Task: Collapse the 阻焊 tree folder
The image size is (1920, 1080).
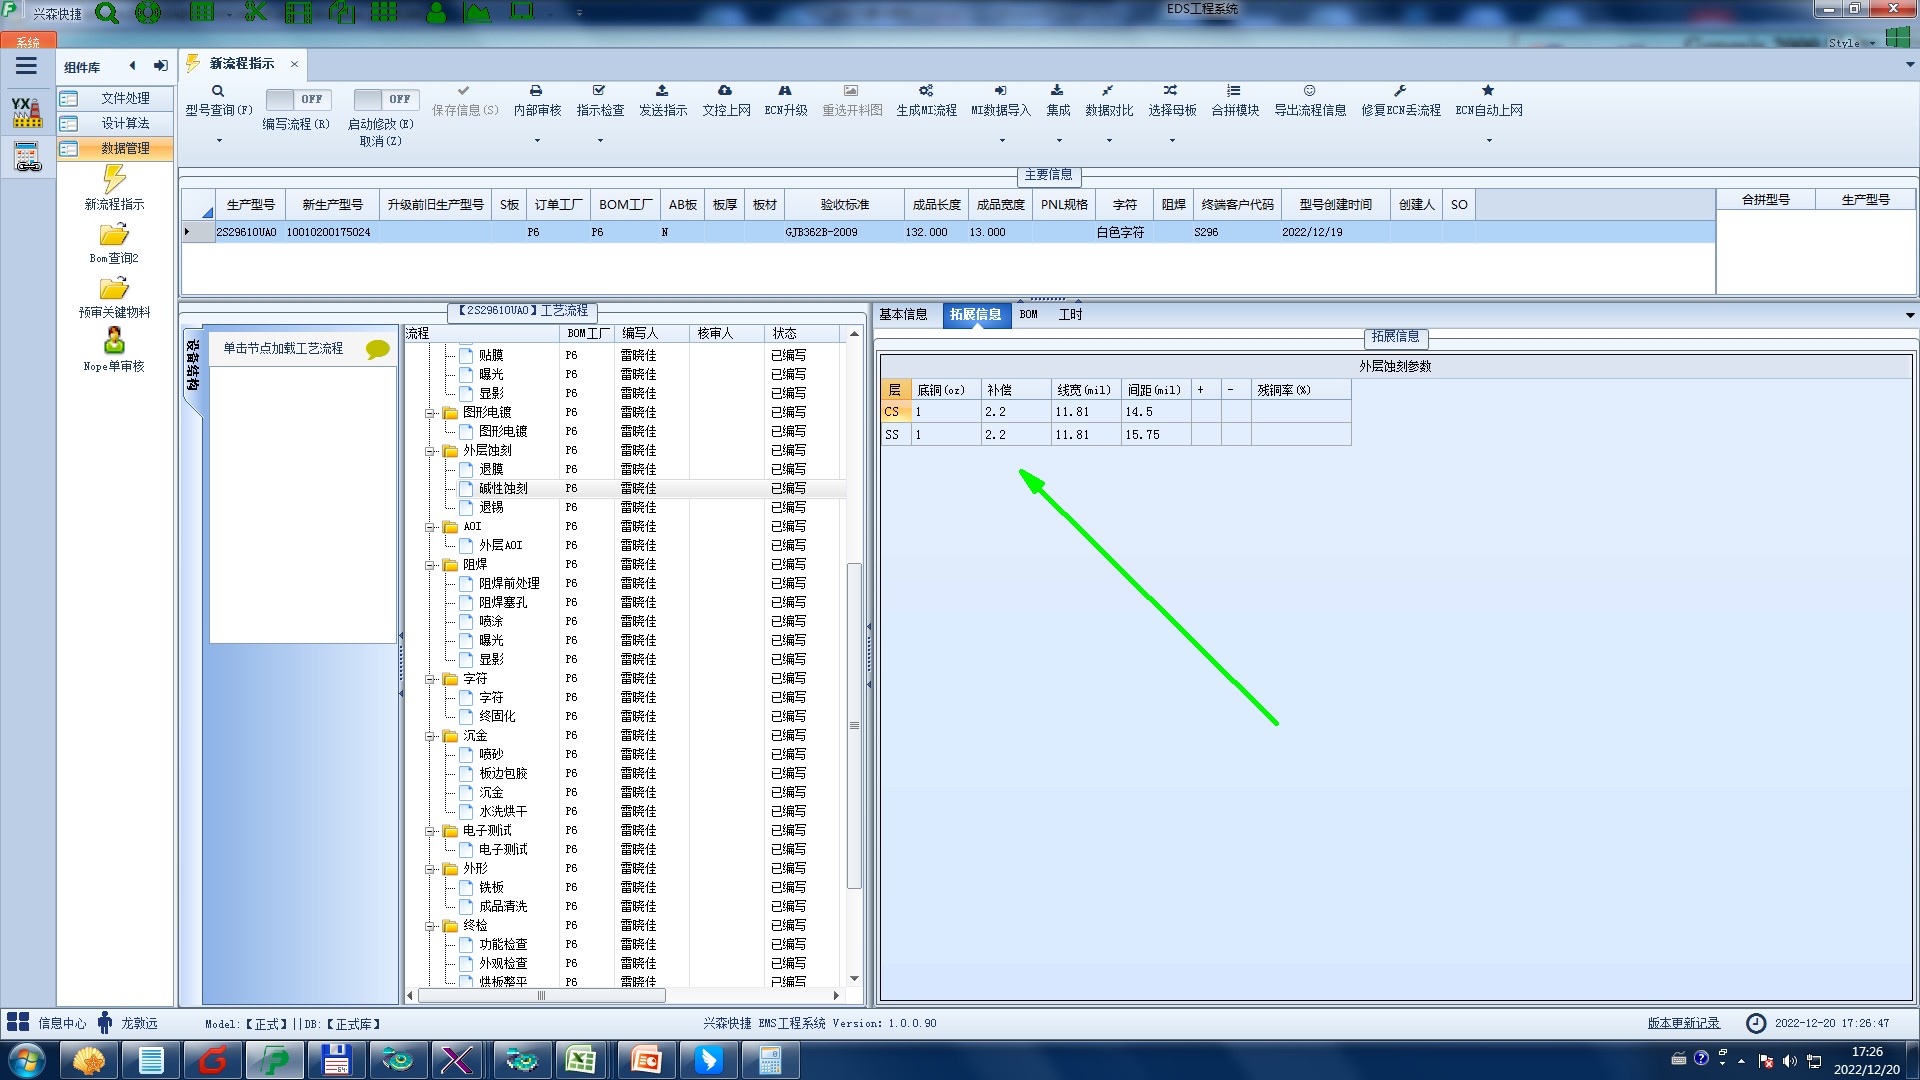Action: pos(430,565)
